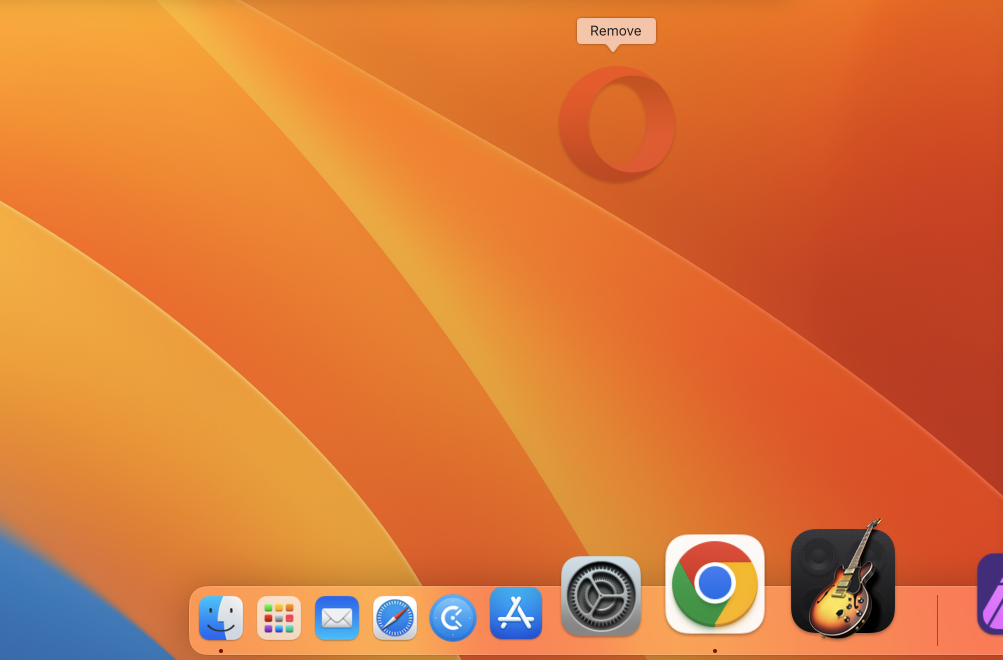Open System Settings gear icon
This screenshot has width=1003, height=660.
coord(601,596)
